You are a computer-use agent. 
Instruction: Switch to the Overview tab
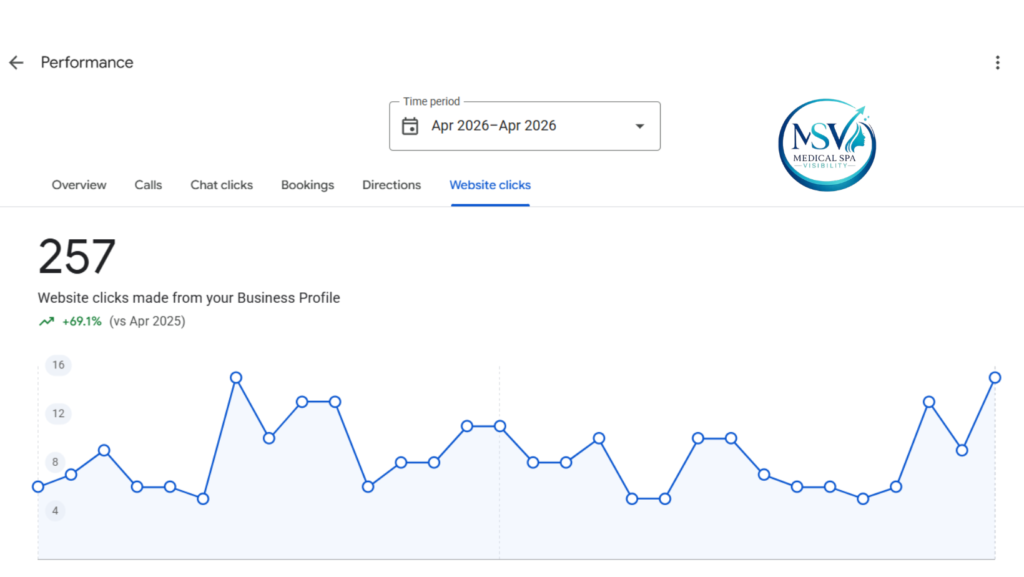(79, 185)
